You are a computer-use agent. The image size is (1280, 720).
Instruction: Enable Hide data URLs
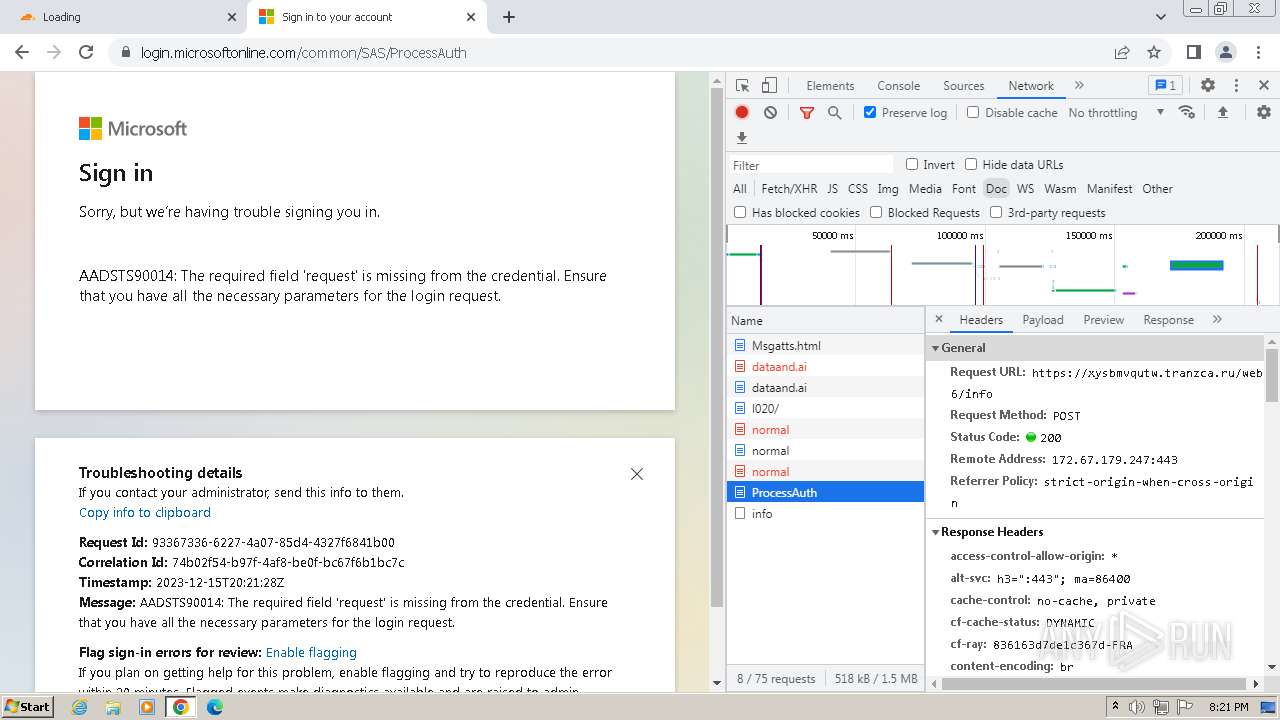971,164
